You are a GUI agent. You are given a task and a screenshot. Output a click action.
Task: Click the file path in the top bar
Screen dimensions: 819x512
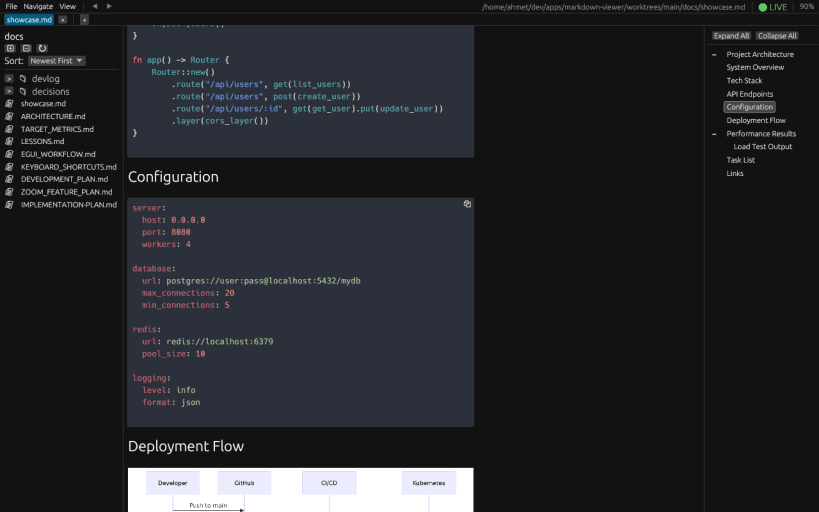point(613,7)
